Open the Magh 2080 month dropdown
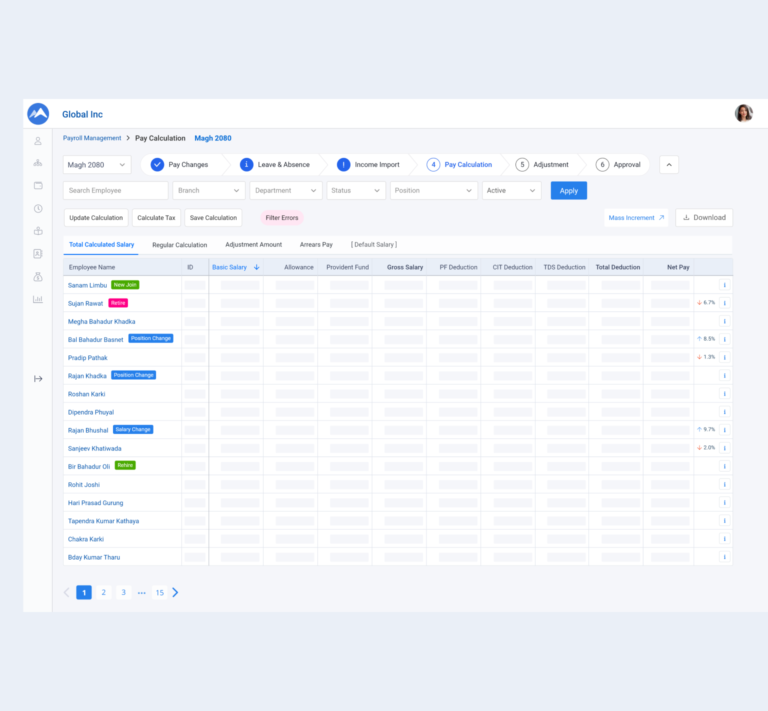Screen dimensions: 768x711 pyautogui.click(x=97, y=165)
